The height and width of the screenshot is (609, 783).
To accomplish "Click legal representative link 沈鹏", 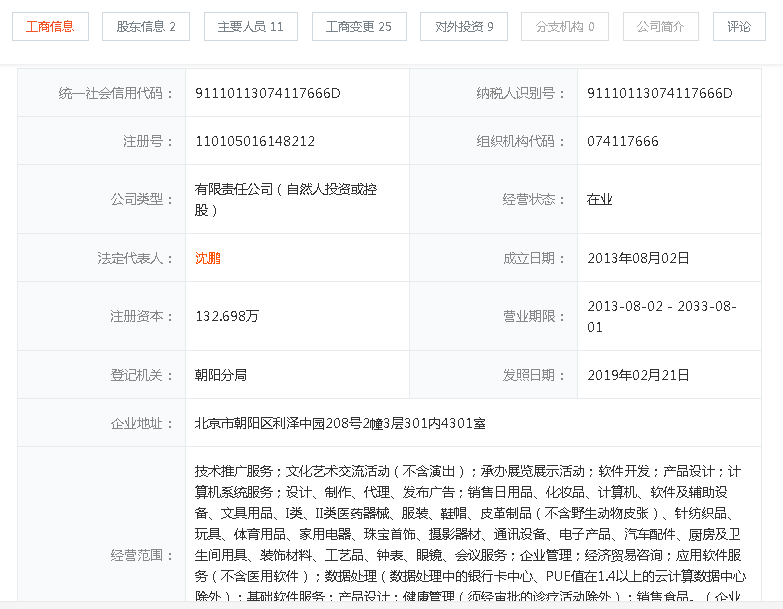I will pos(208,258).
